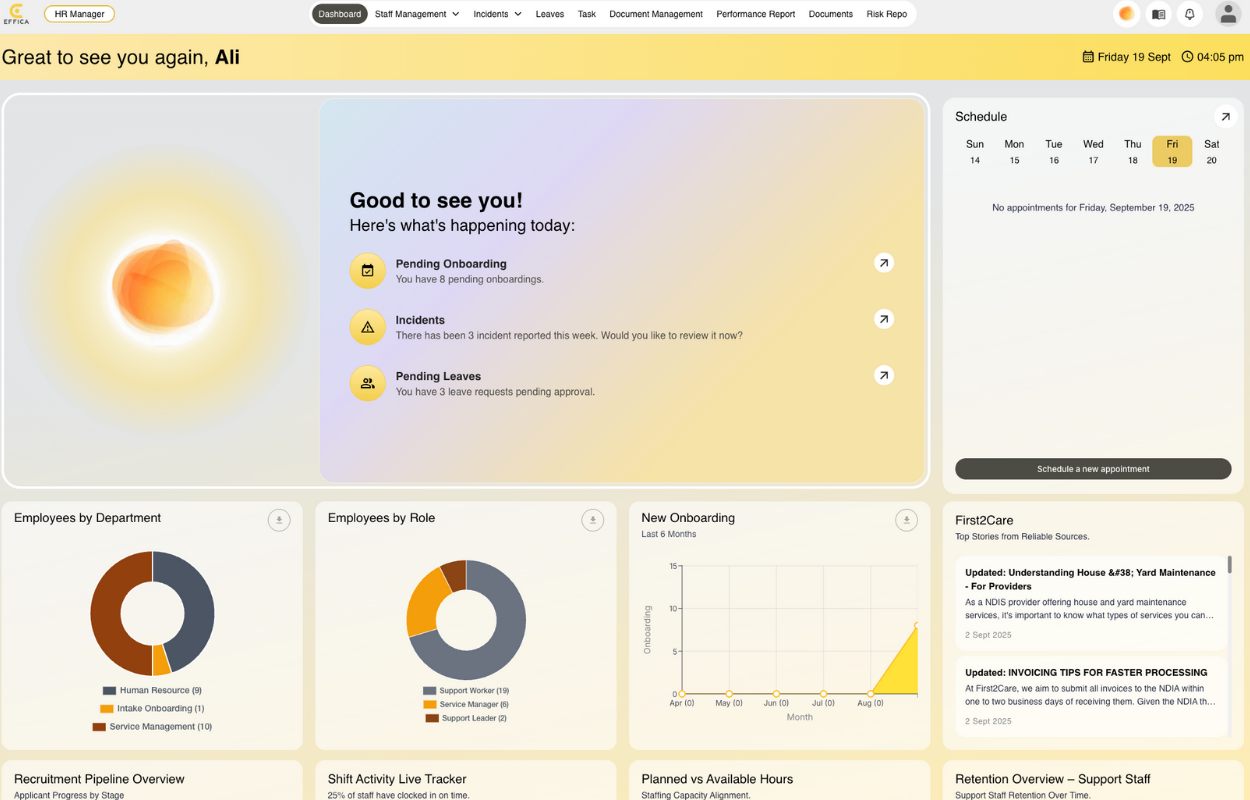Download Employees by Role chart
1250x800 pixels.
(593, 520)
